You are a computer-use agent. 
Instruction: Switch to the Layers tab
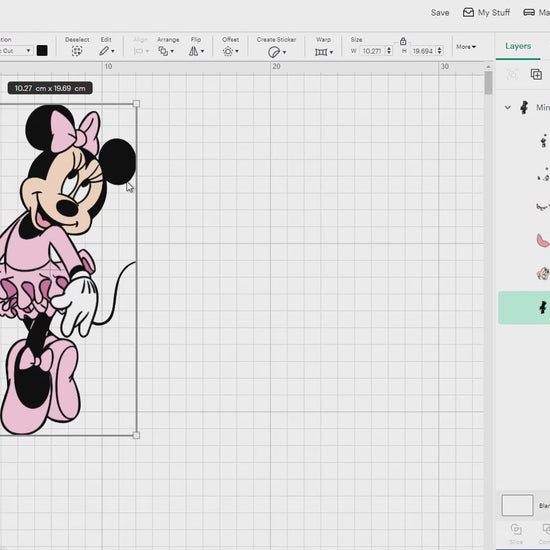point(518,46)
